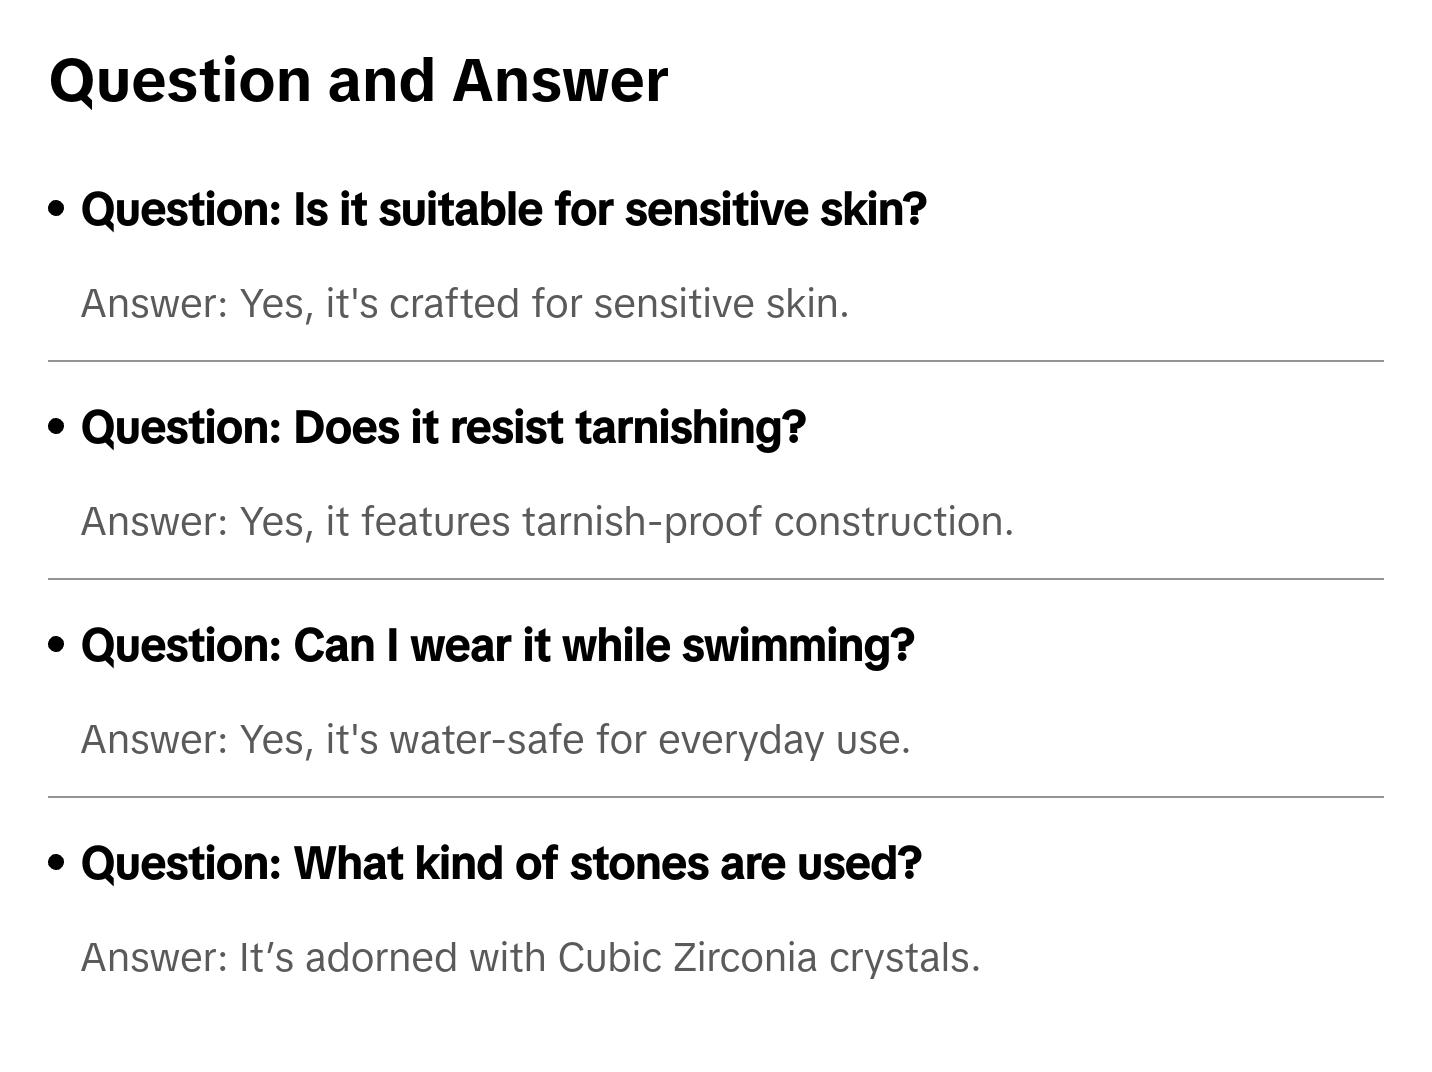This screenshot has height=1072, width=1432.
Task: Click the "Question and Answer" heading
Action: click(x=358, y=81)
